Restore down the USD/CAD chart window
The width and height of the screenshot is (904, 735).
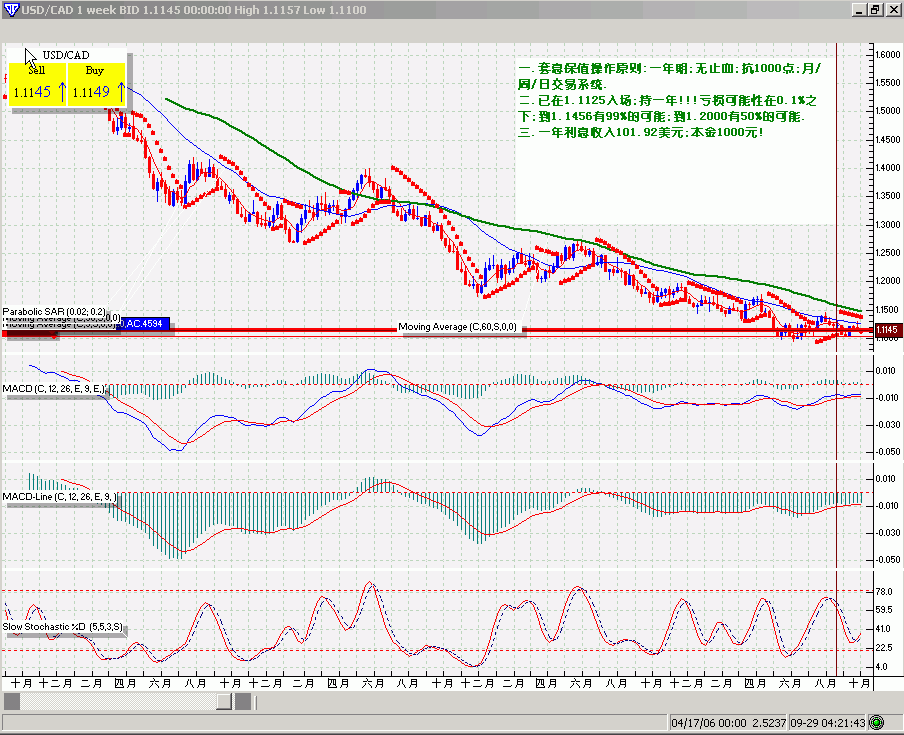[875, 10]
